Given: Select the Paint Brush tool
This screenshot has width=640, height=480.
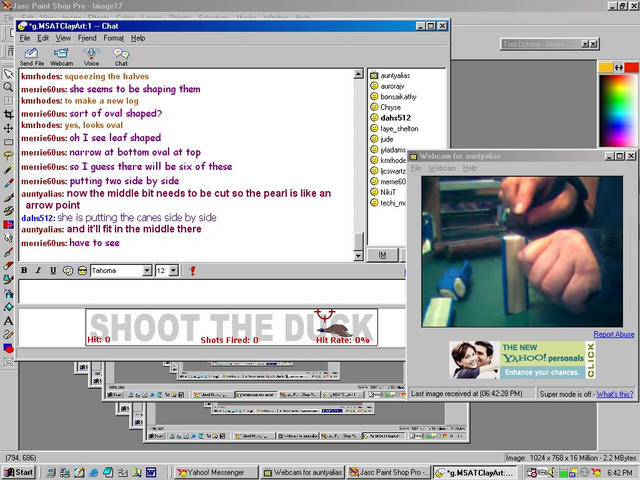Looking at the screenshot, I should coord(8,197).
